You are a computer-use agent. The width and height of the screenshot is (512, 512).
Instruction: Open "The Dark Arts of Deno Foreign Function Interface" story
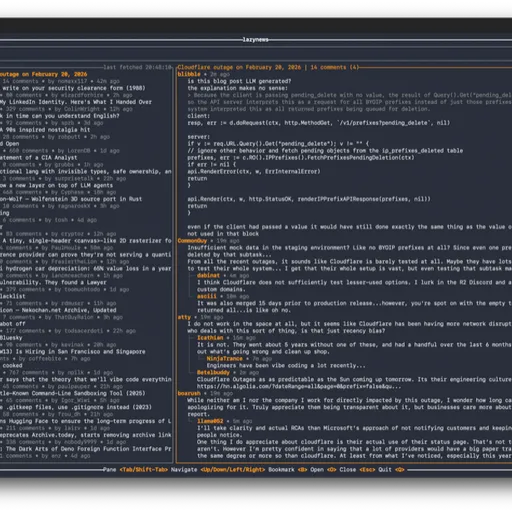[86, 449]
